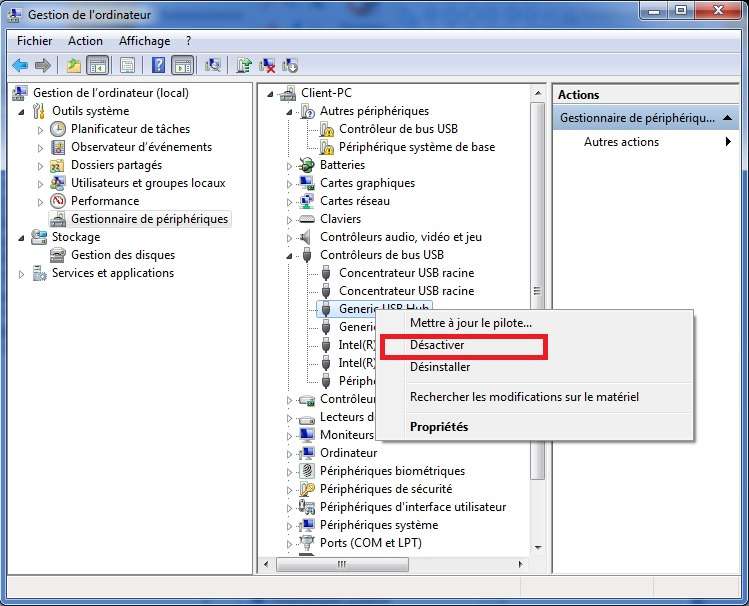Toggle the Action pane toolbar icon
This screenshot has width=749, height=606.
pyautogui.click(x=183, y=65)
